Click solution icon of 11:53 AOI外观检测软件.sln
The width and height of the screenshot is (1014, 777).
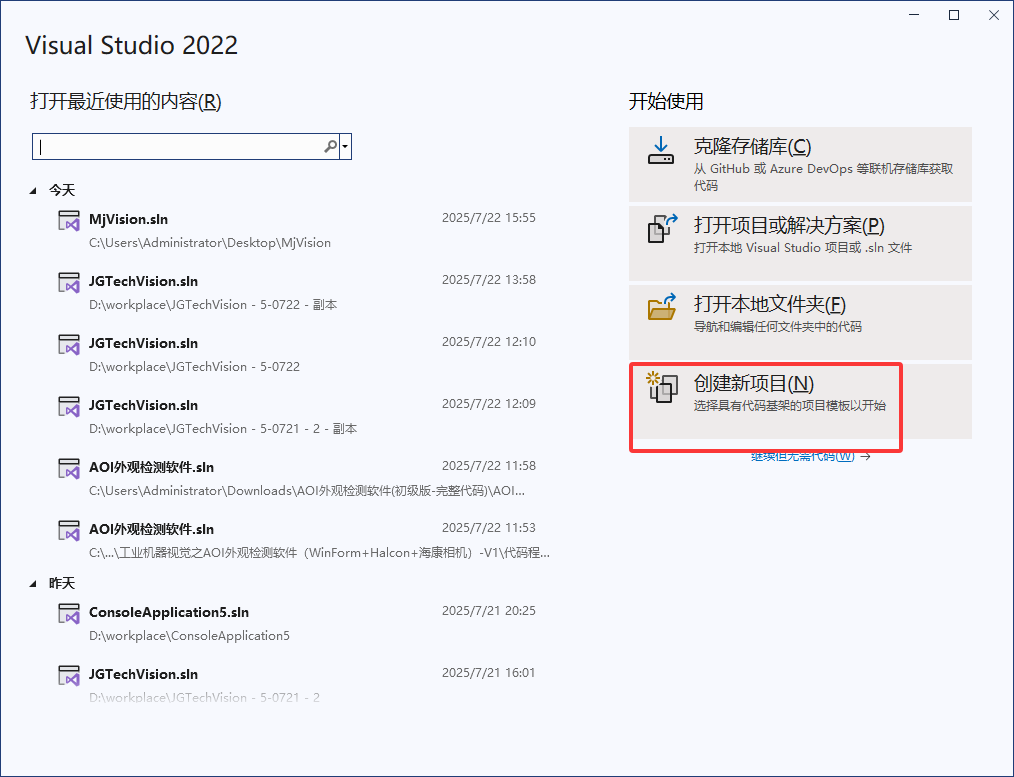(x=69, y=531)
